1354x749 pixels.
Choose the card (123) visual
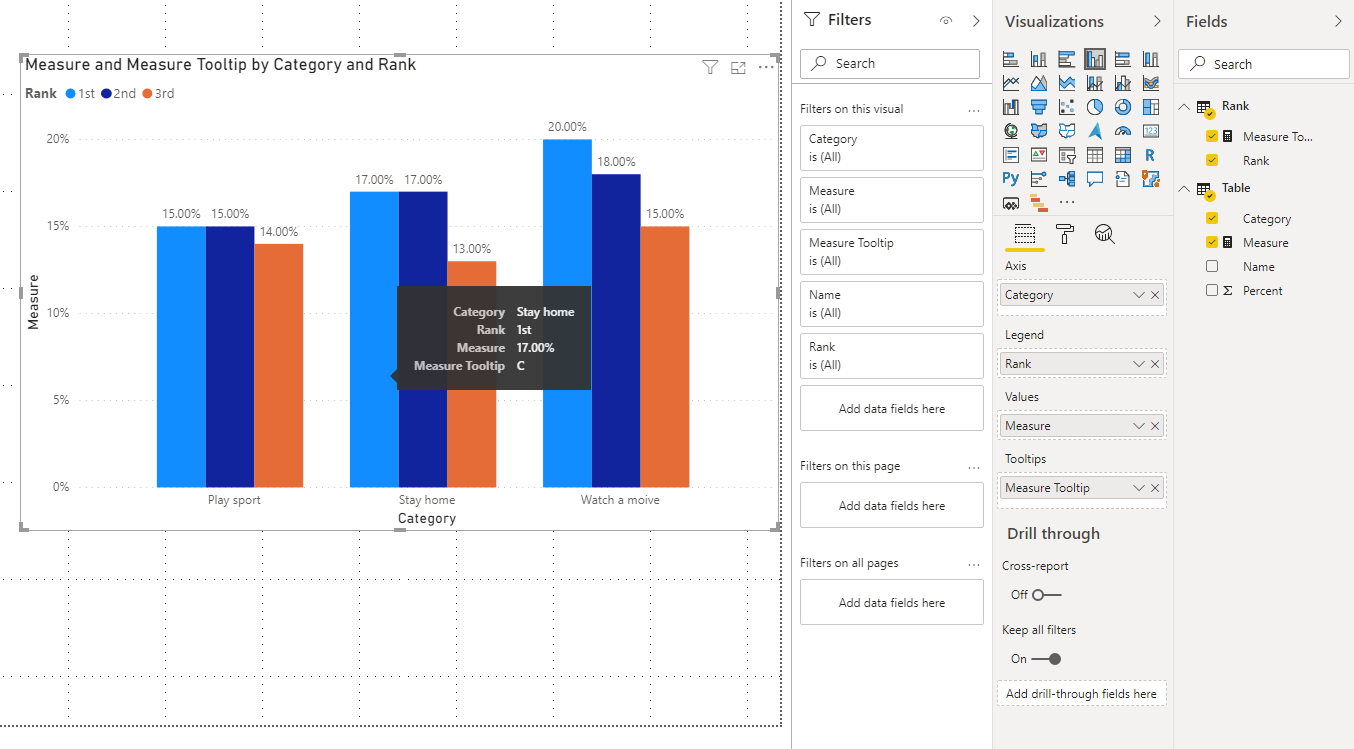click(x=1151, y=131)
